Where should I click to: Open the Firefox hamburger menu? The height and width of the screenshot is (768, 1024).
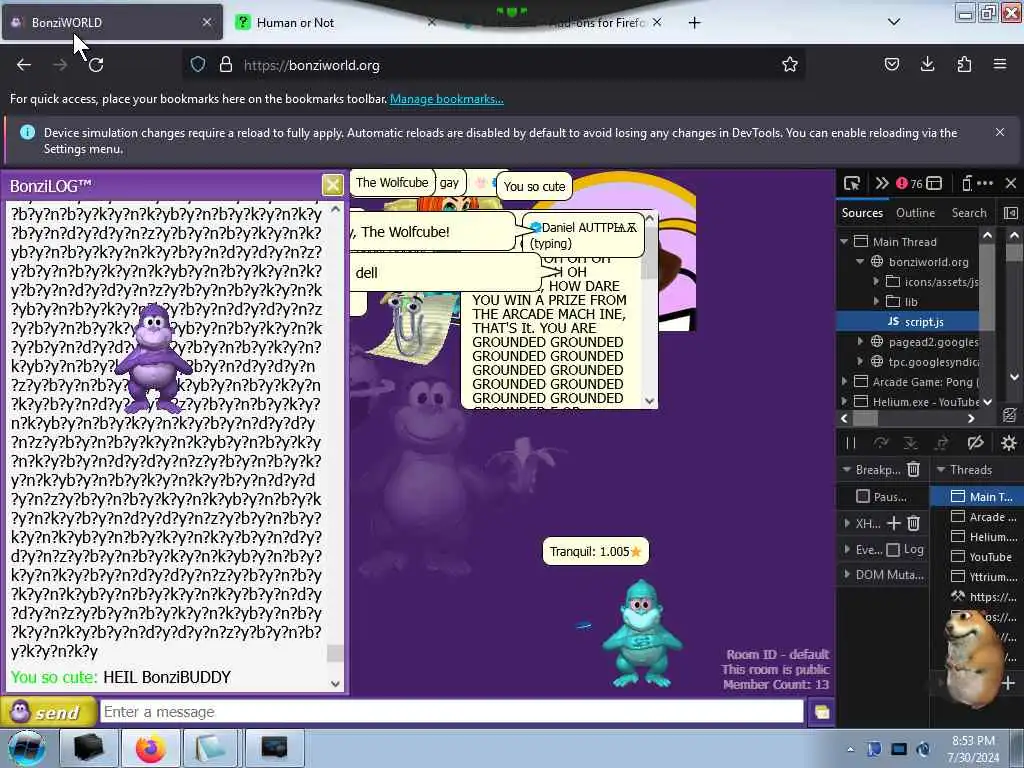pyautogui.click(x=1000, y=65)
